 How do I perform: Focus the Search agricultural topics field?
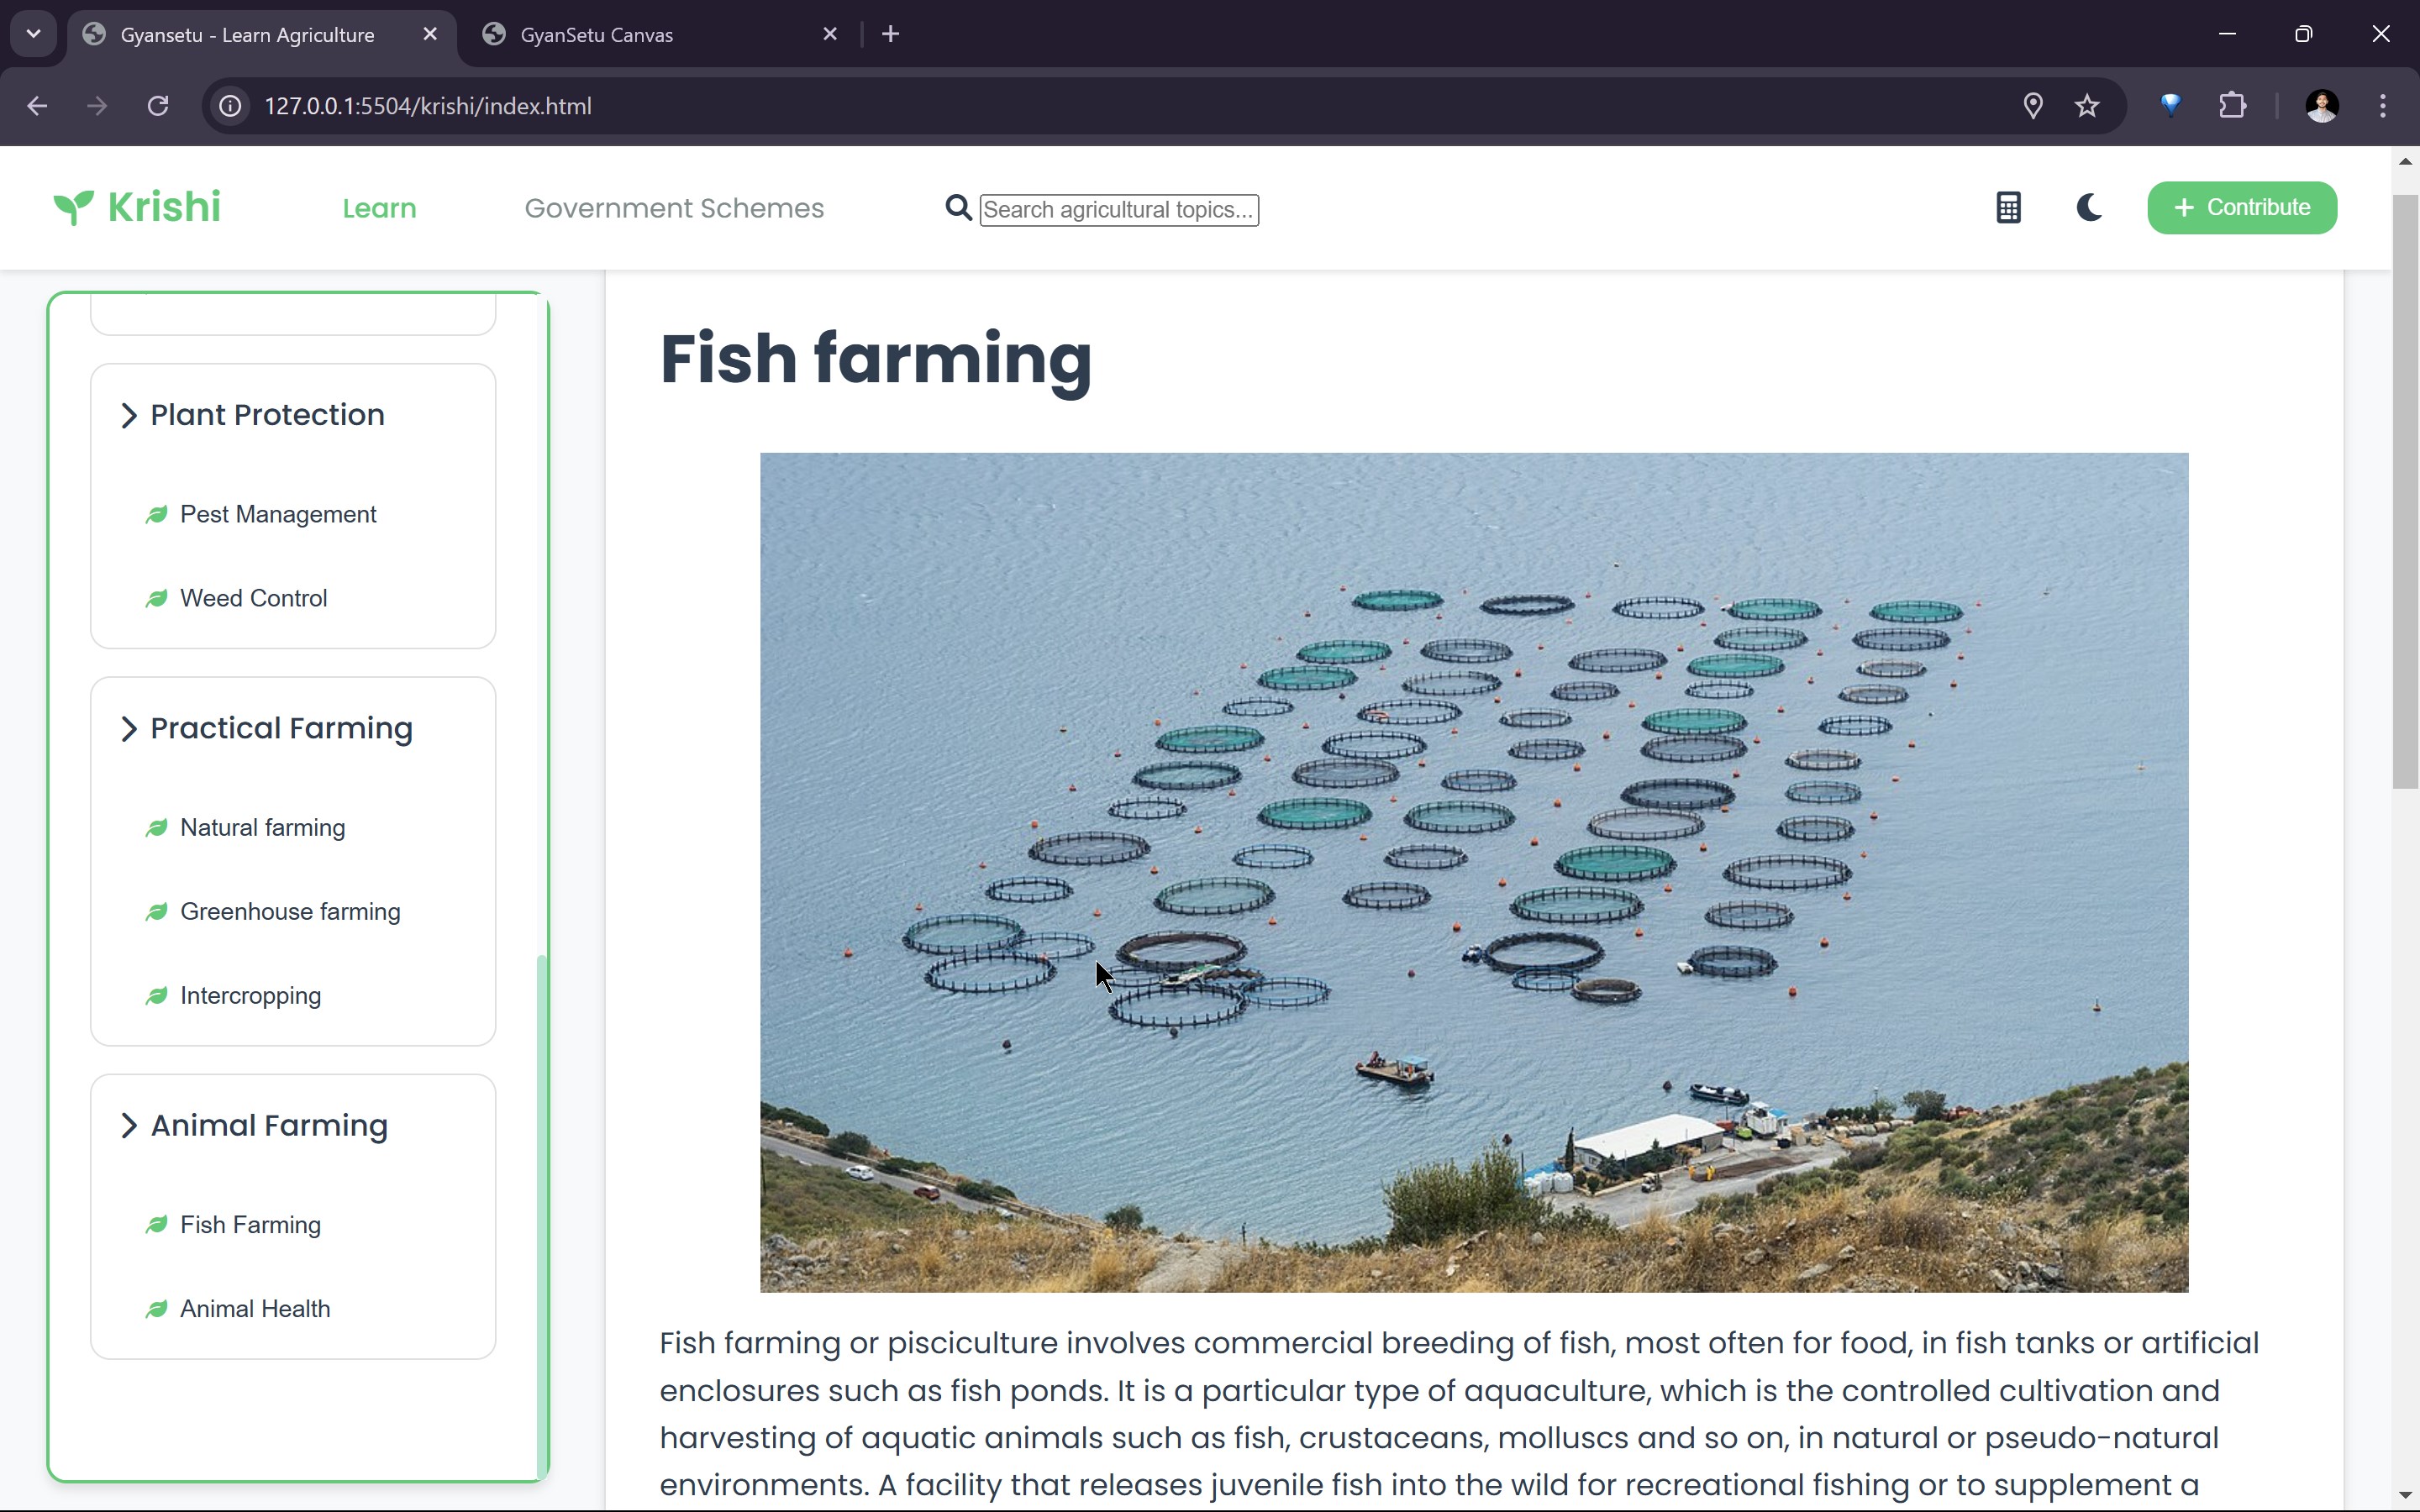(x=1118, y=210)
